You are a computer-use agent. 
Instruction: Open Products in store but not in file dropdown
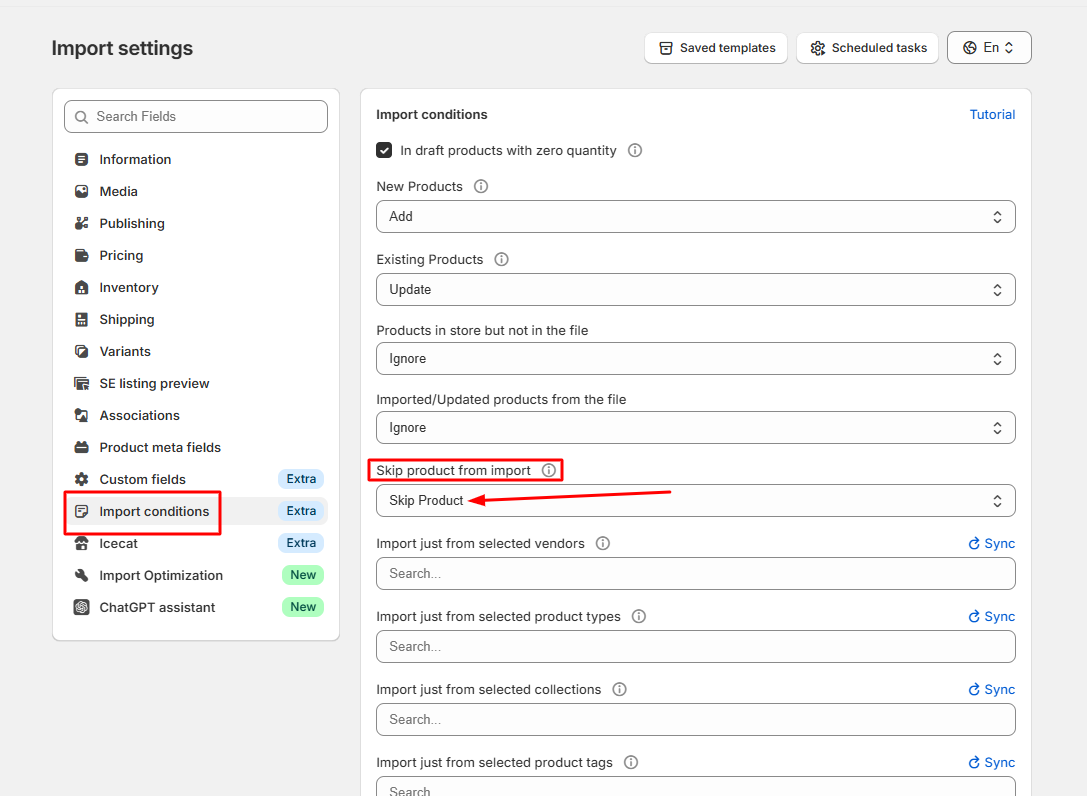pos(695,359)
